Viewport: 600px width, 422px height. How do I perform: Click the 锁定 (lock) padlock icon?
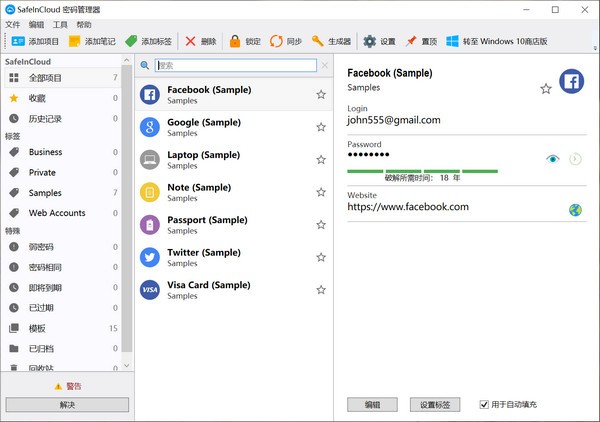click(x=235, y=42)
